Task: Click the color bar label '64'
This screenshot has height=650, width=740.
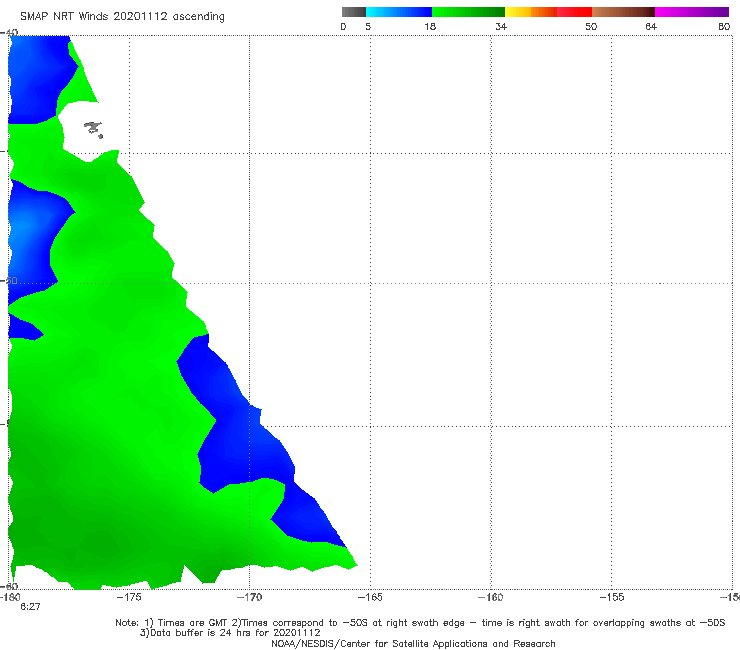Action: tap(651, 27)
